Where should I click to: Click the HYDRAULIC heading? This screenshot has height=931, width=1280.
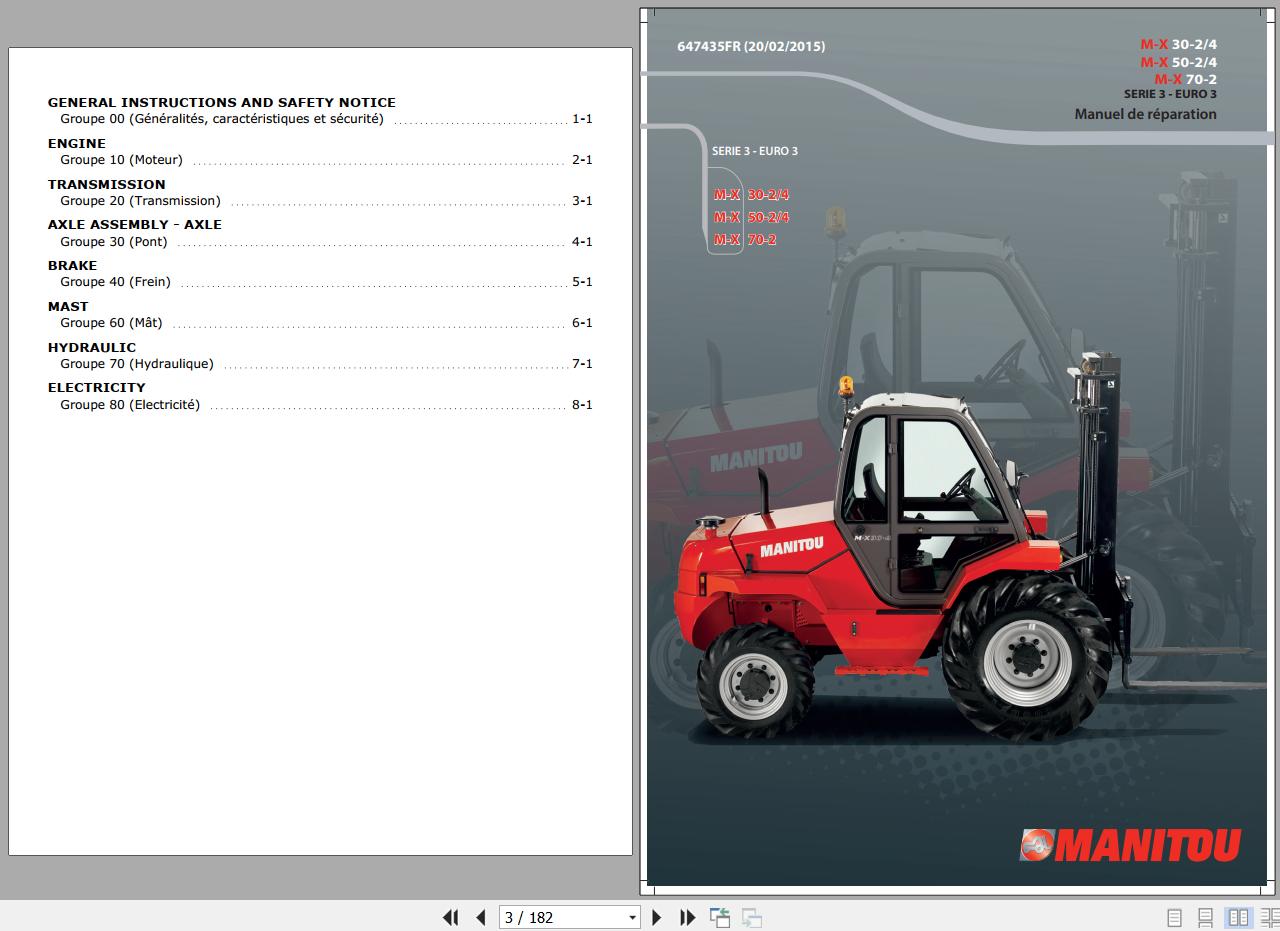pos(92,347)
